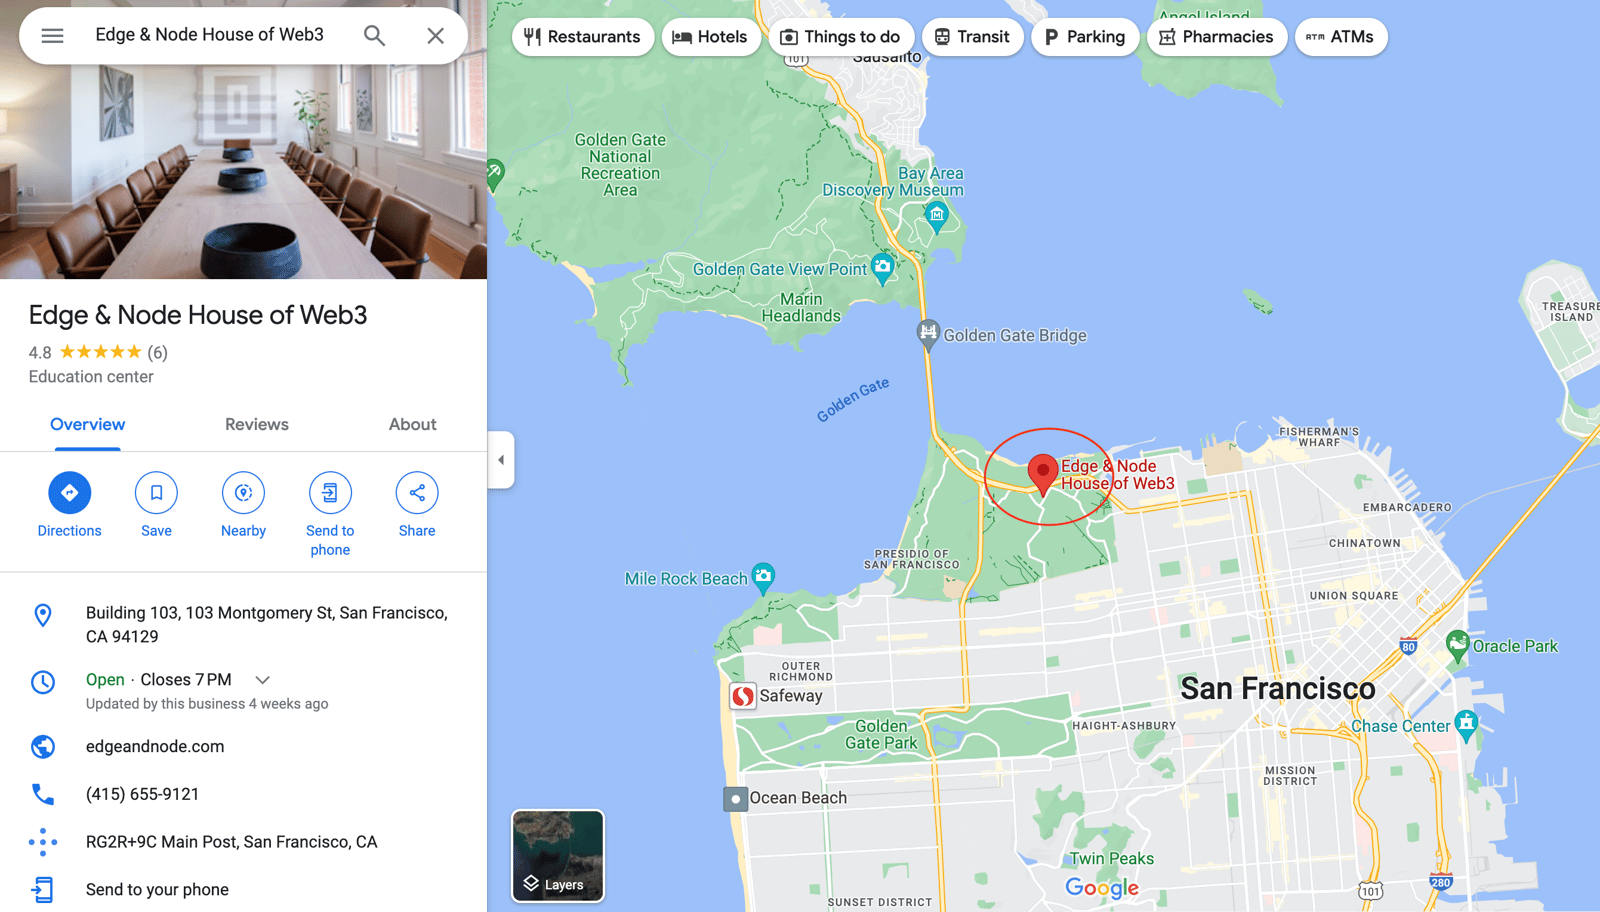Viewport: 1600px width, 912px height.
Task: Filter map by Restaurants
Action: tap(583, 37)
